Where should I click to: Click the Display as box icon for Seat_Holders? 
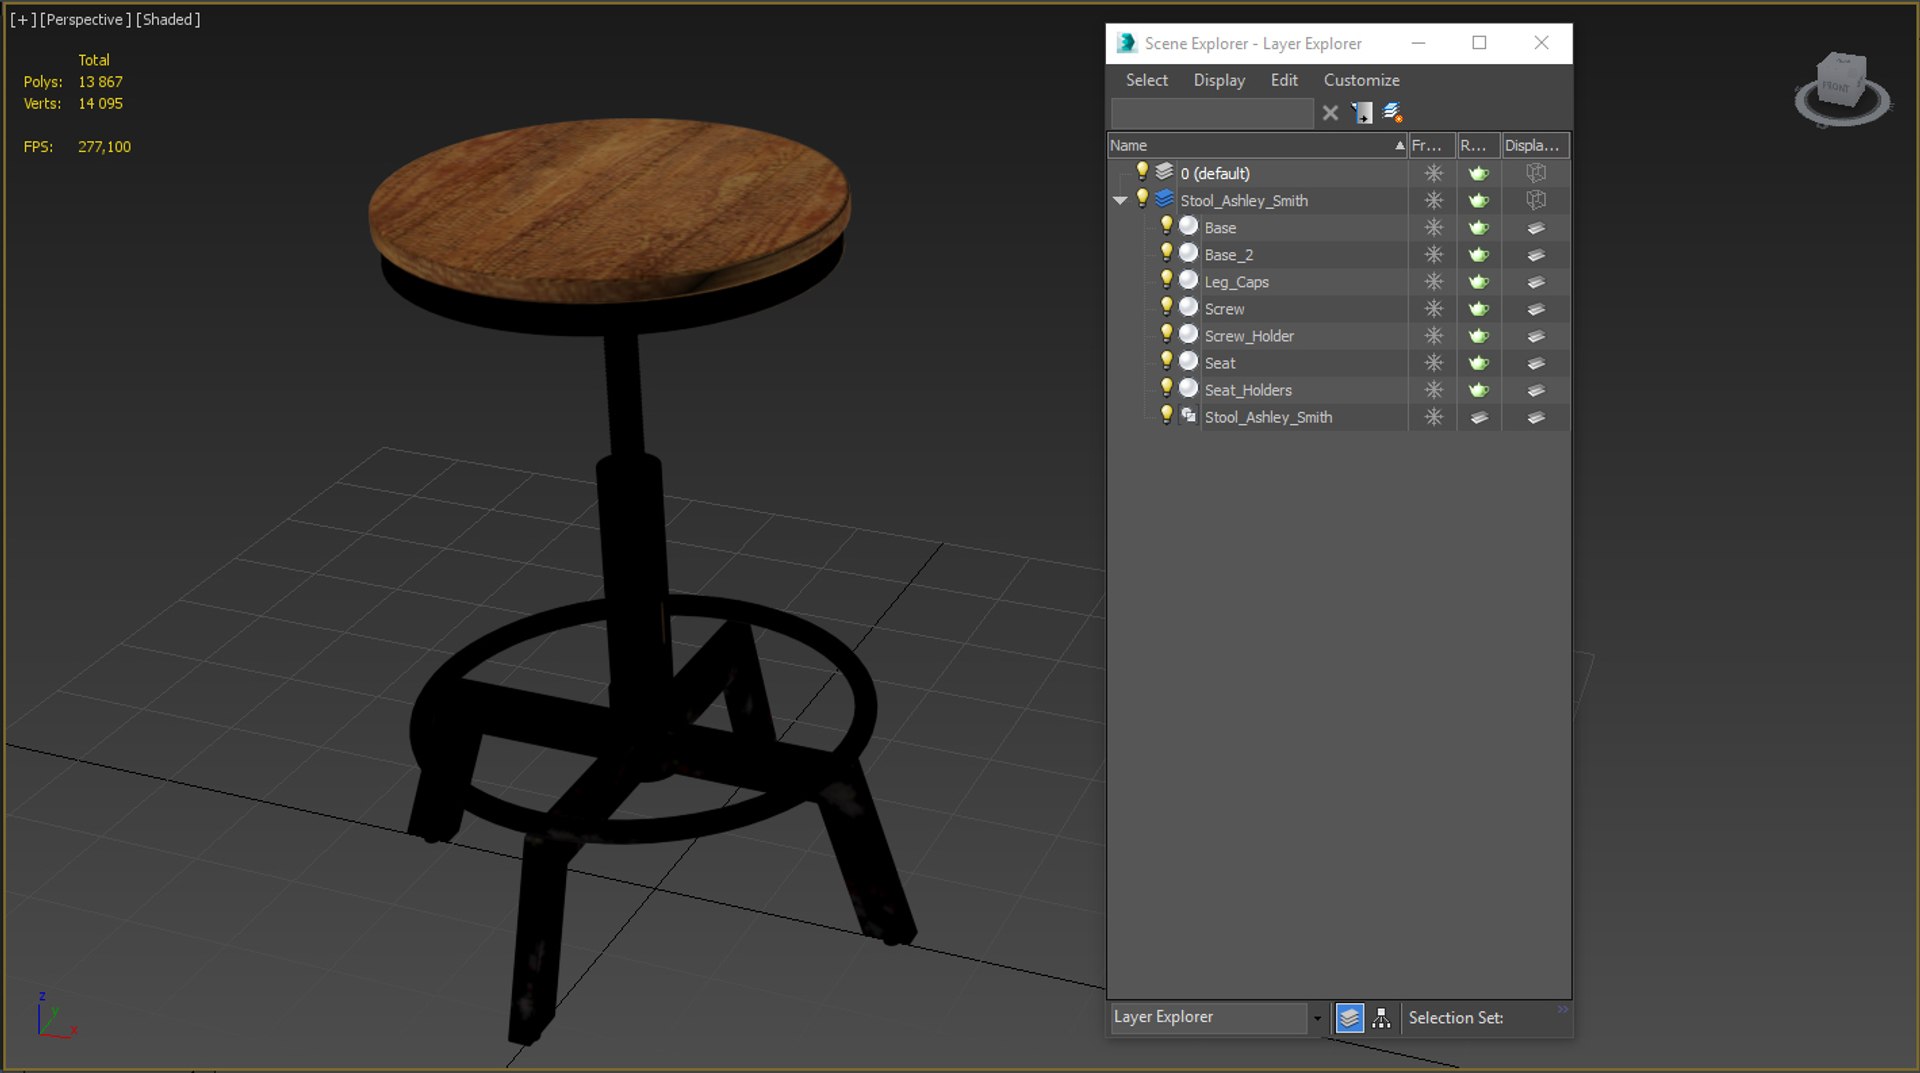coord(1536,390)
